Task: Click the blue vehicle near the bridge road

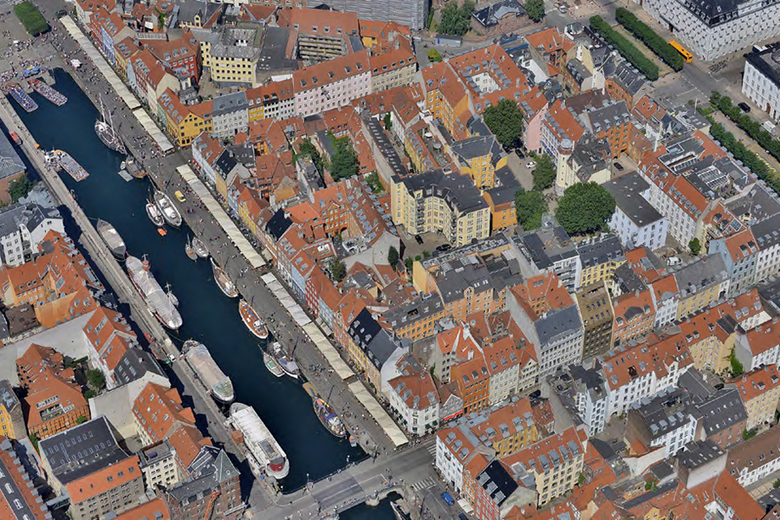Action: pos(447,498)
